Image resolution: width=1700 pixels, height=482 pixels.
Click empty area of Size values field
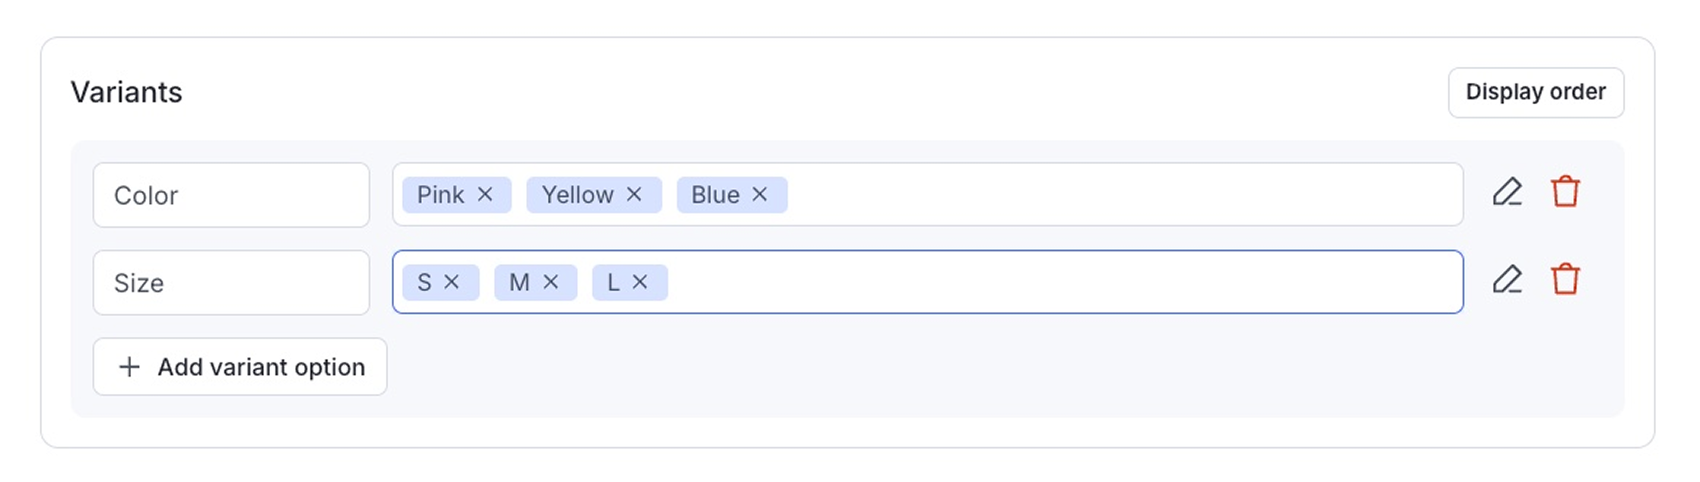tap(1050, 283)
